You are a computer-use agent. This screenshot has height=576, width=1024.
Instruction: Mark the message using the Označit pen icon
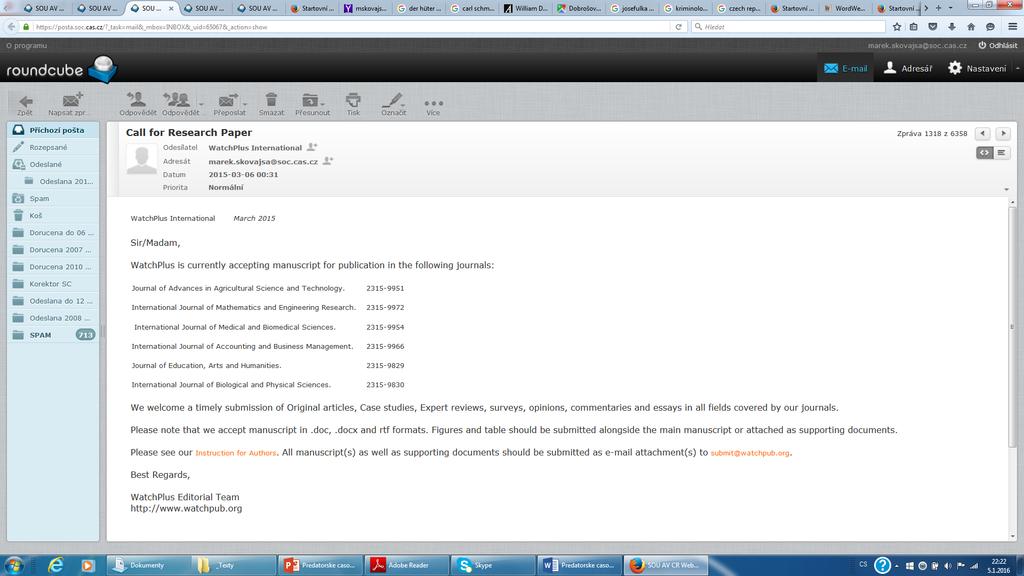(x=393, y=104)
